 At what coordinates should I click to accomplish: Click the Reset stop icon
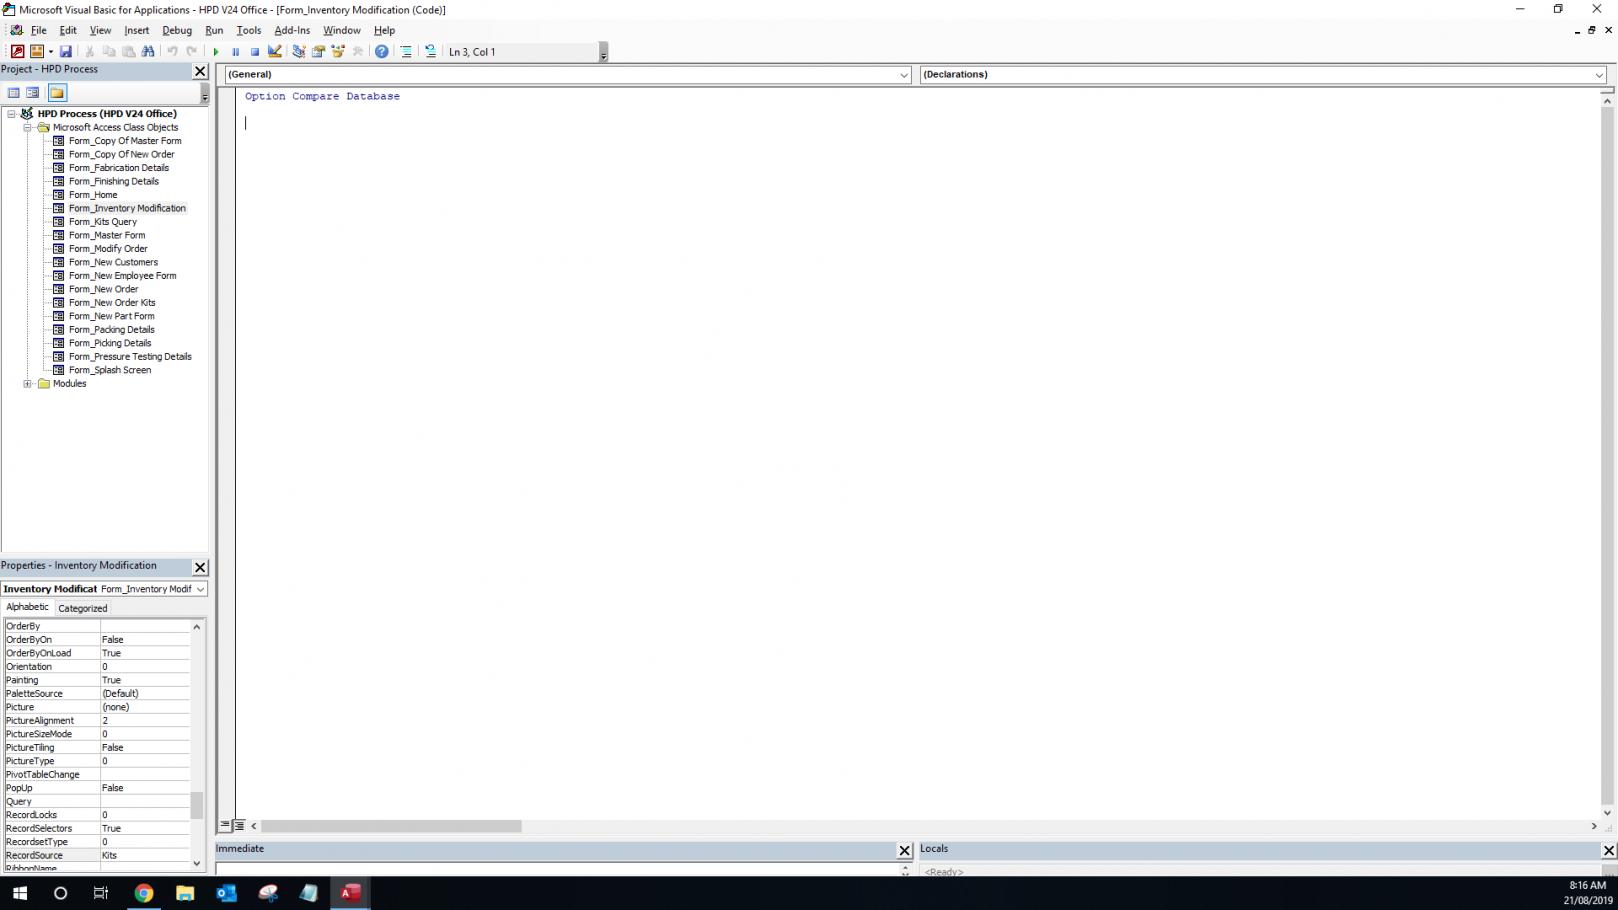(255, 52)
